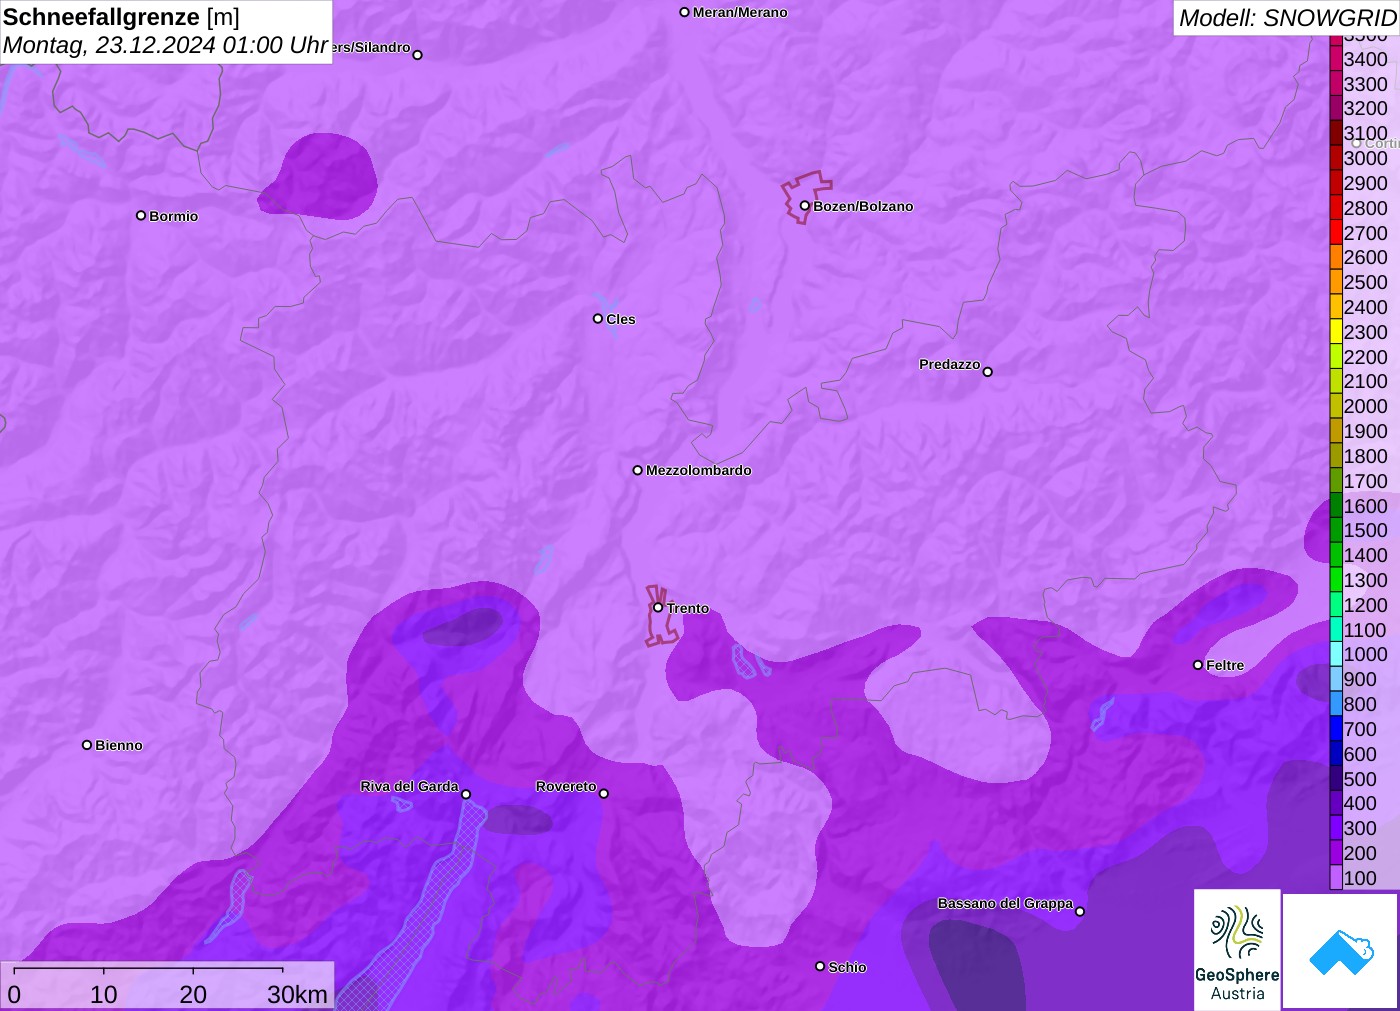Image resolution: width=1400 pixels, height=1011 pixels.
Task: Click the Bozen/Bolzano label text
Action: click(863, 206)
